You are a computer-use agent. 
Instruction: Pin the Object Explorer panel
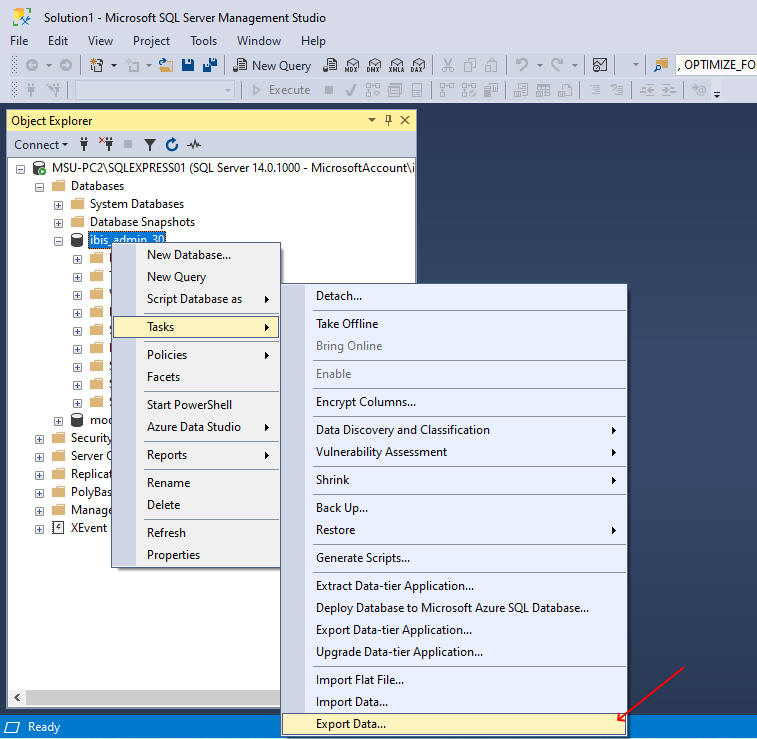[x=388, y=120]
